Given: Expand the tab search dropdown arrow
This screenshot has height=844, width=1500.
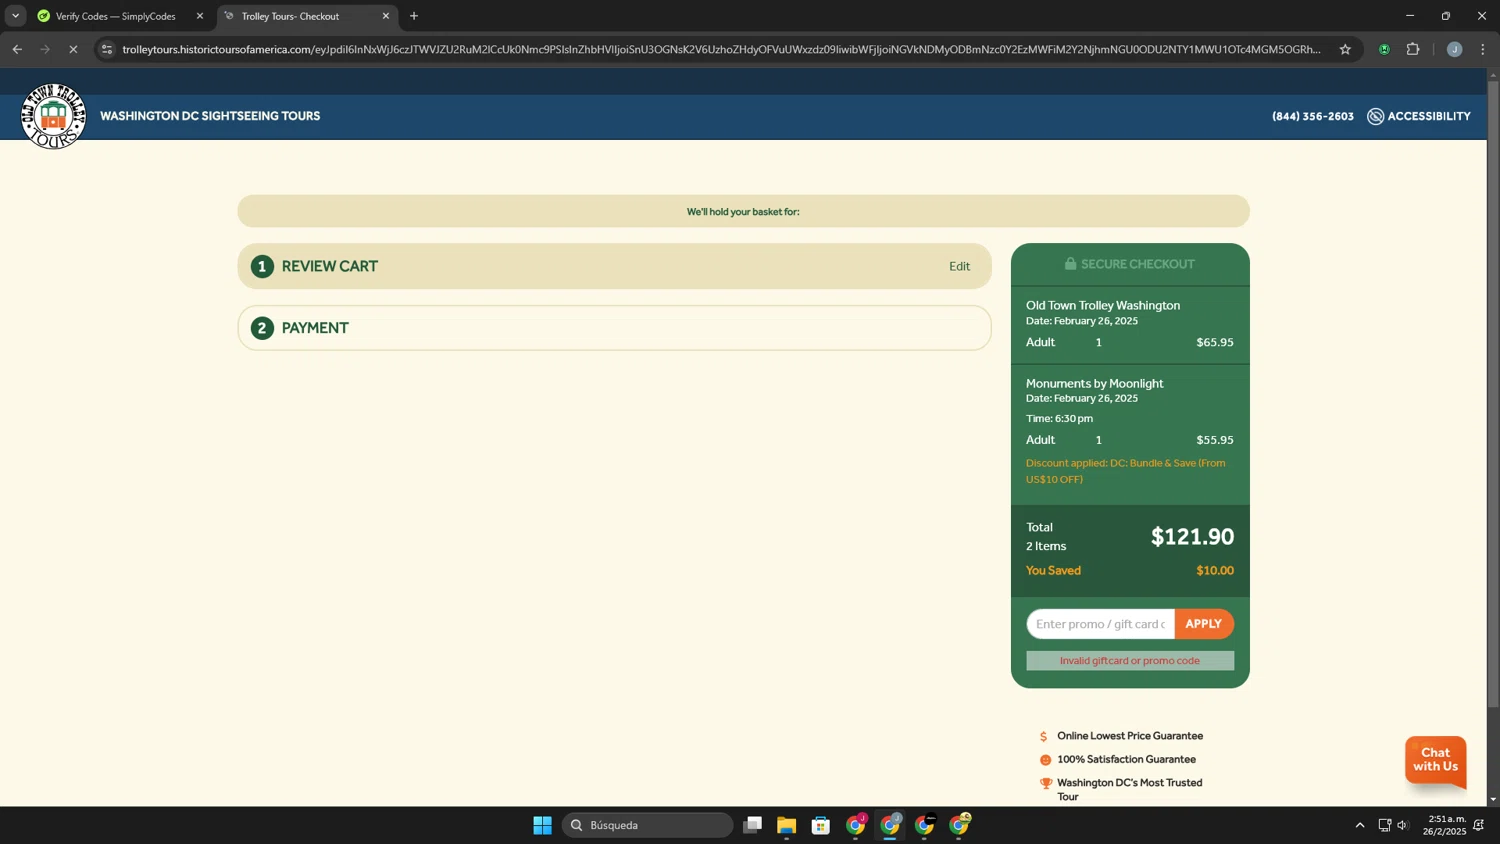Looking at the screenshot, I should tap(15, 16).
